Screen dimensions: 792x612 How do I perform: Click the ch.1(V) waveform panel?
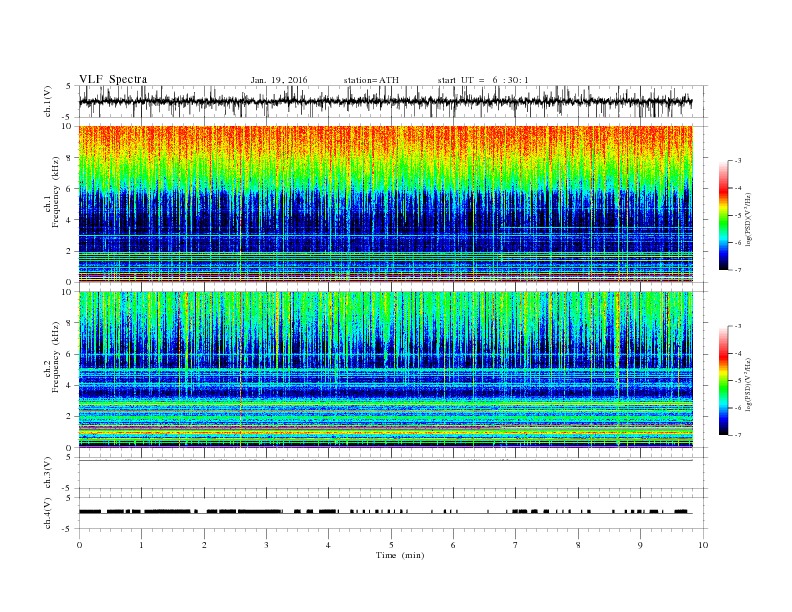pos(393,101)
